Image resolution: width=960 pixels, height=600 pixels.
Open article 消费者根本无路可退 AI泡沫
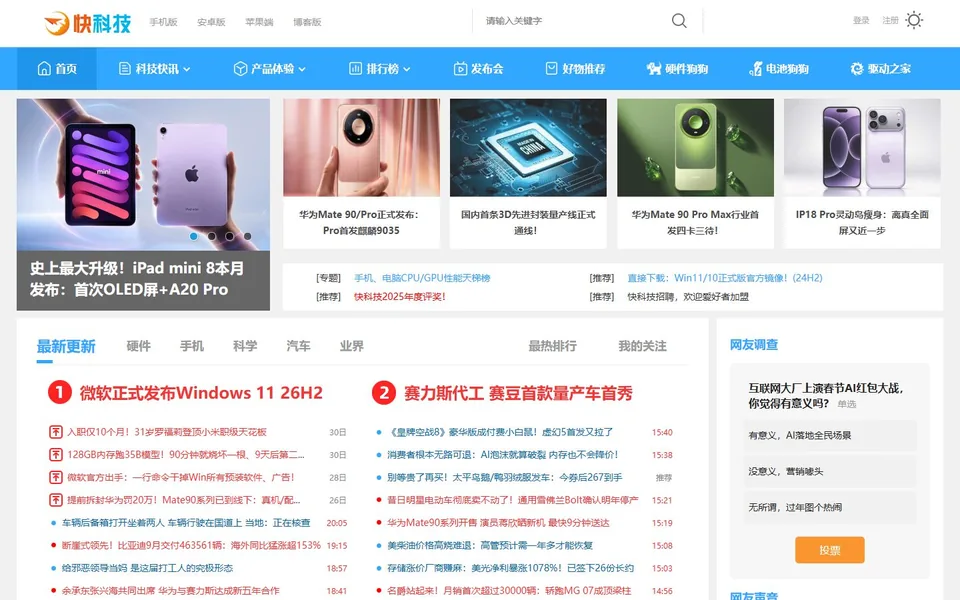click(503, 455)
